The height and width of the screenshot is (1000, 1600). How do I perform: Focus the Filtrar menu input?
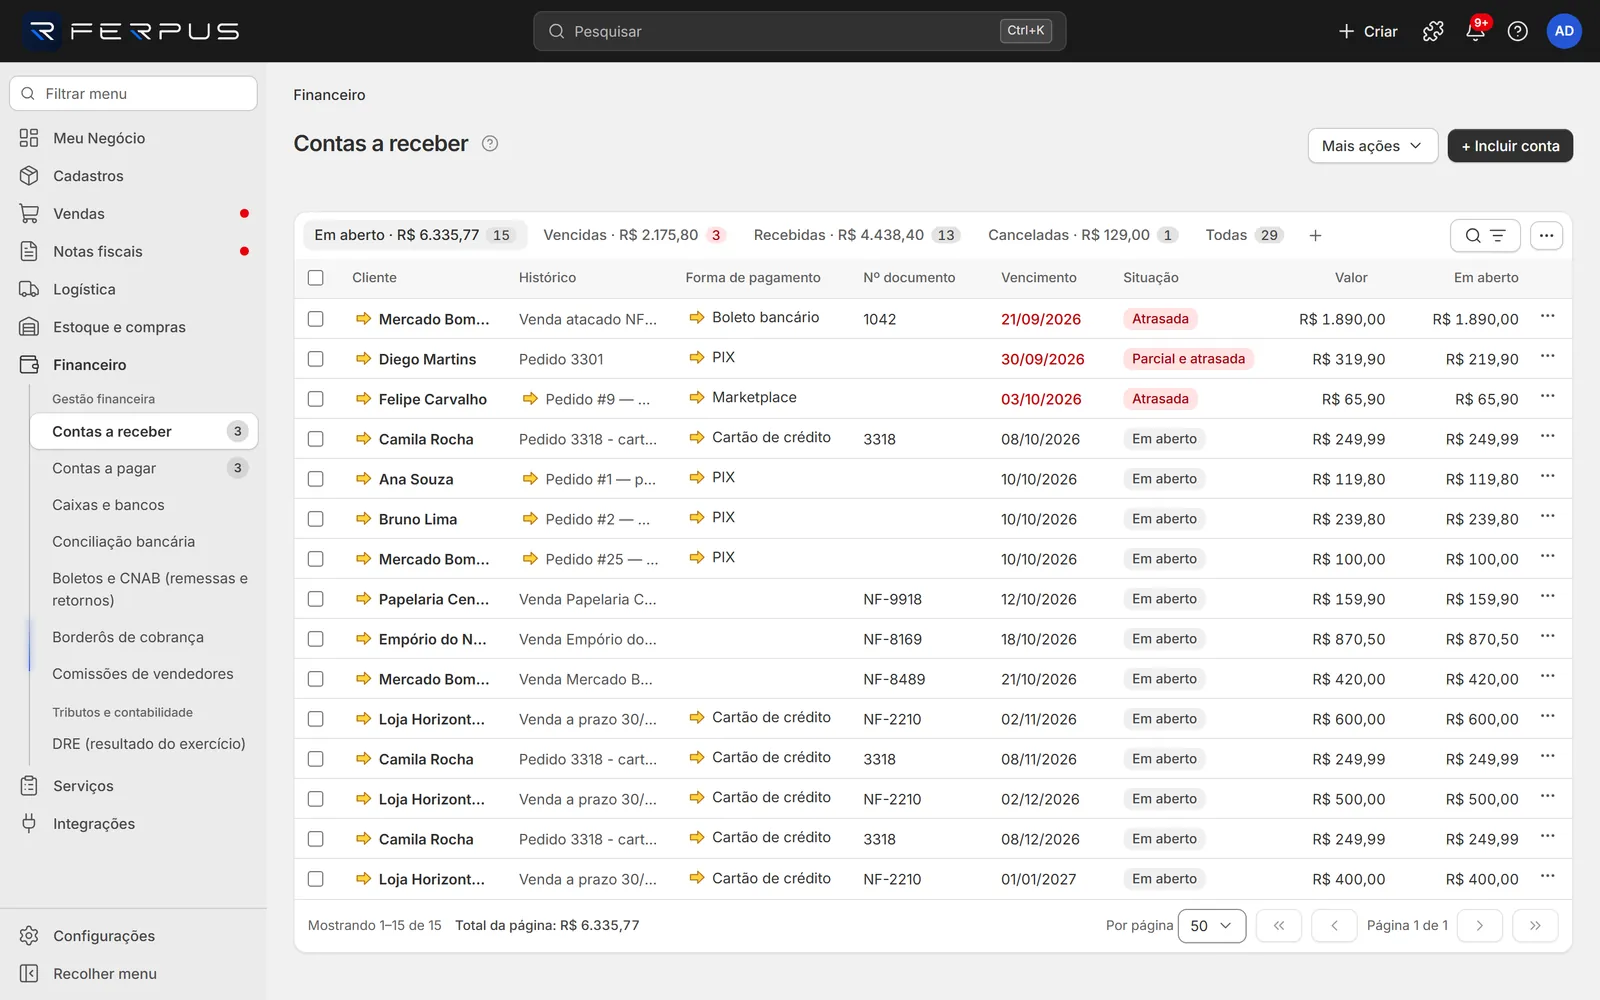tap(134, 94)
